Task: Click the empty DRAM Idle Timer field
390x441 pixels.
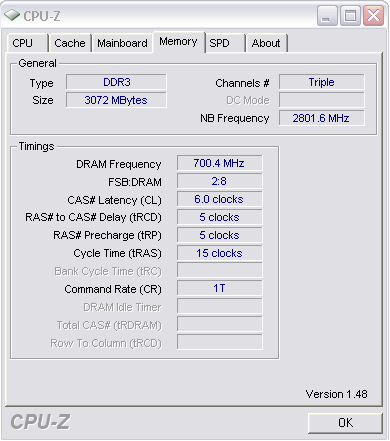Action: tap(220, 306)
